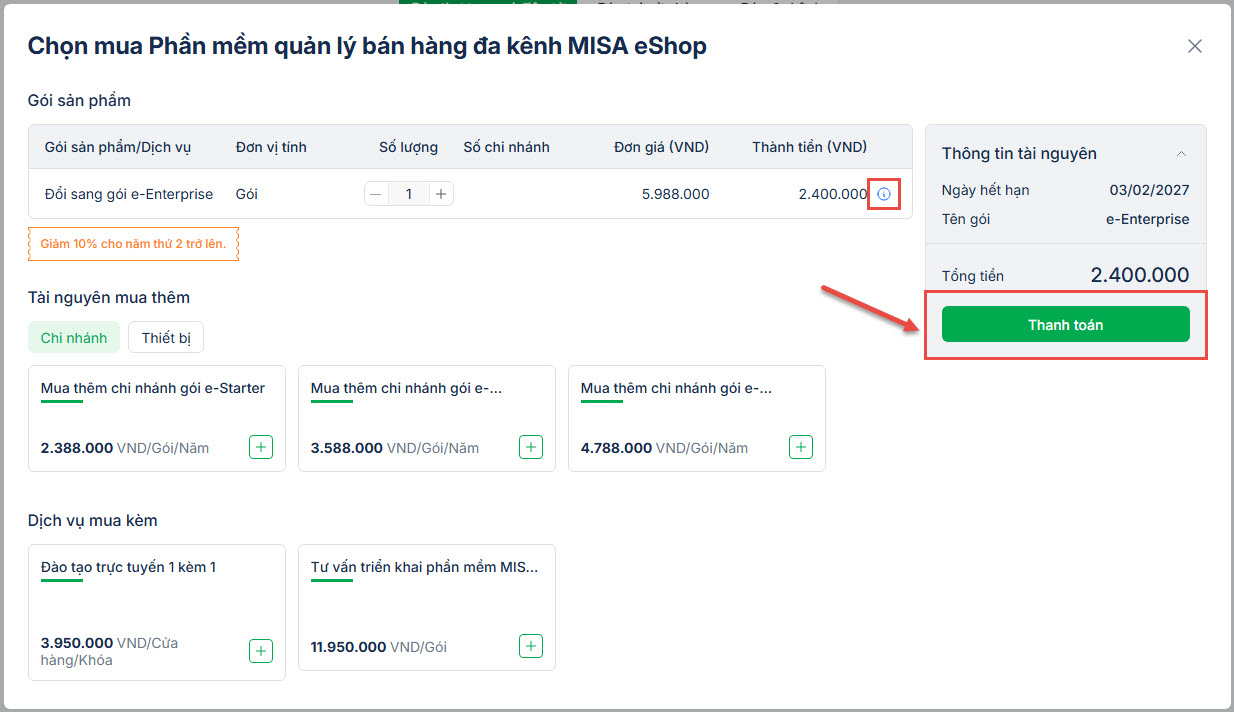The image size is (1234, 712).
Task: Add the 4.788.000 VND branch package
Action: [x=801, y=447]
